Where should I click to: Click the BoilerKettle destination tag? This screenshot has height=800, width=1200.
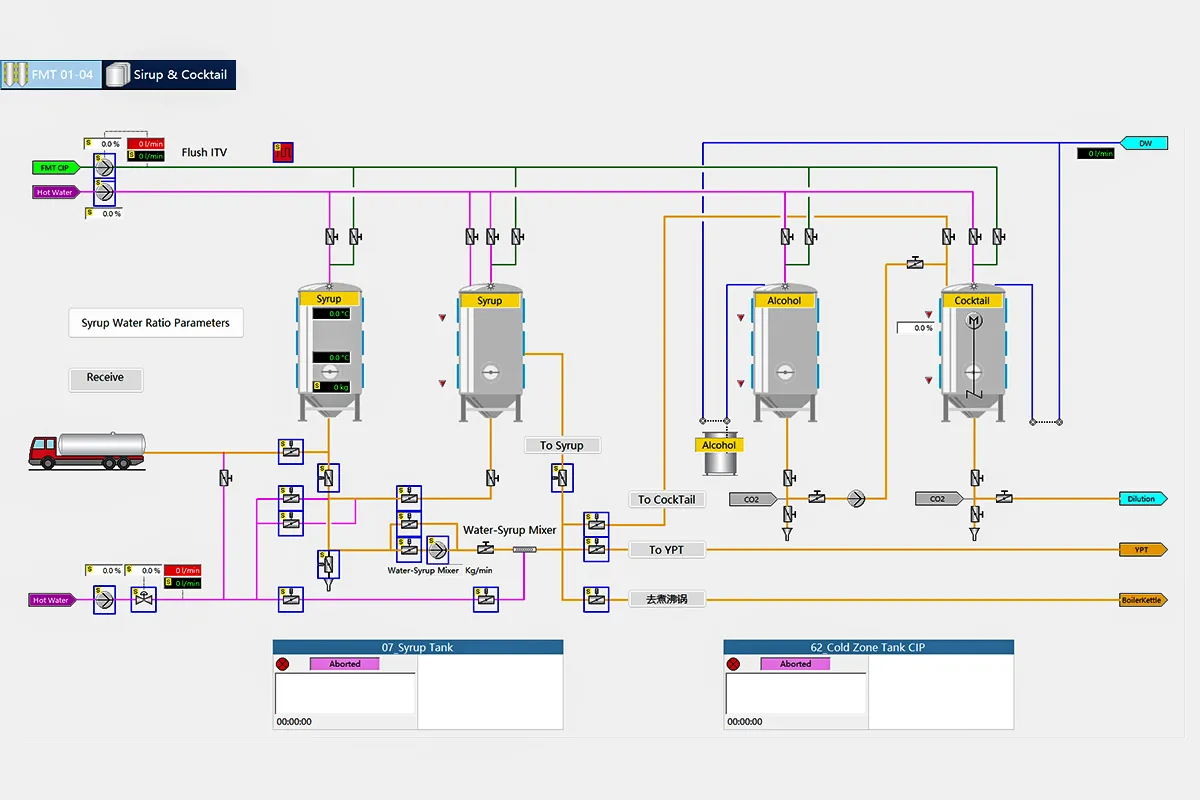tap(1142, 600)
